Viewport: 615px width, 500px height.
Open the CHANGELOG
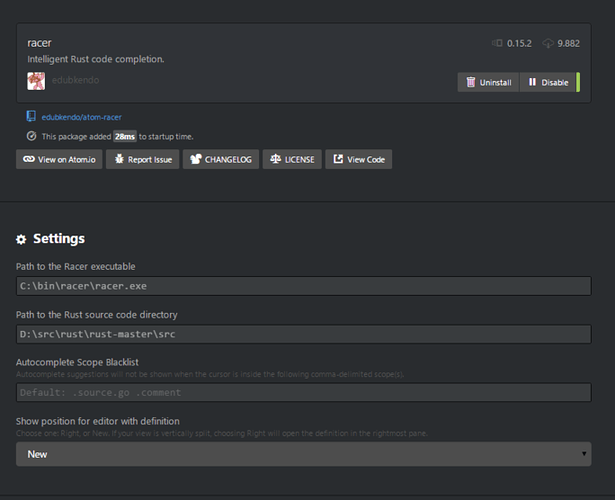click(x=221, y=159)
